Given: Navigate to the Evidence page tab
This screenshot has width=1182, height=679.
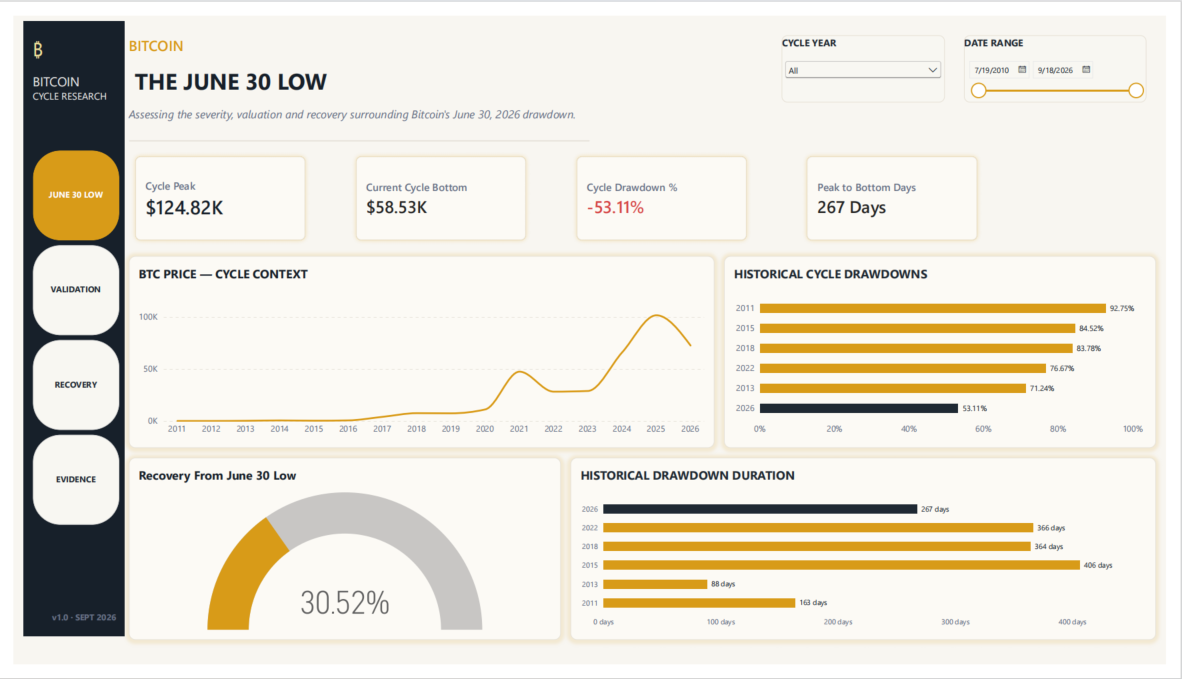Looking at the screenshot, I should pyautogui.click(x=76, y=479).
